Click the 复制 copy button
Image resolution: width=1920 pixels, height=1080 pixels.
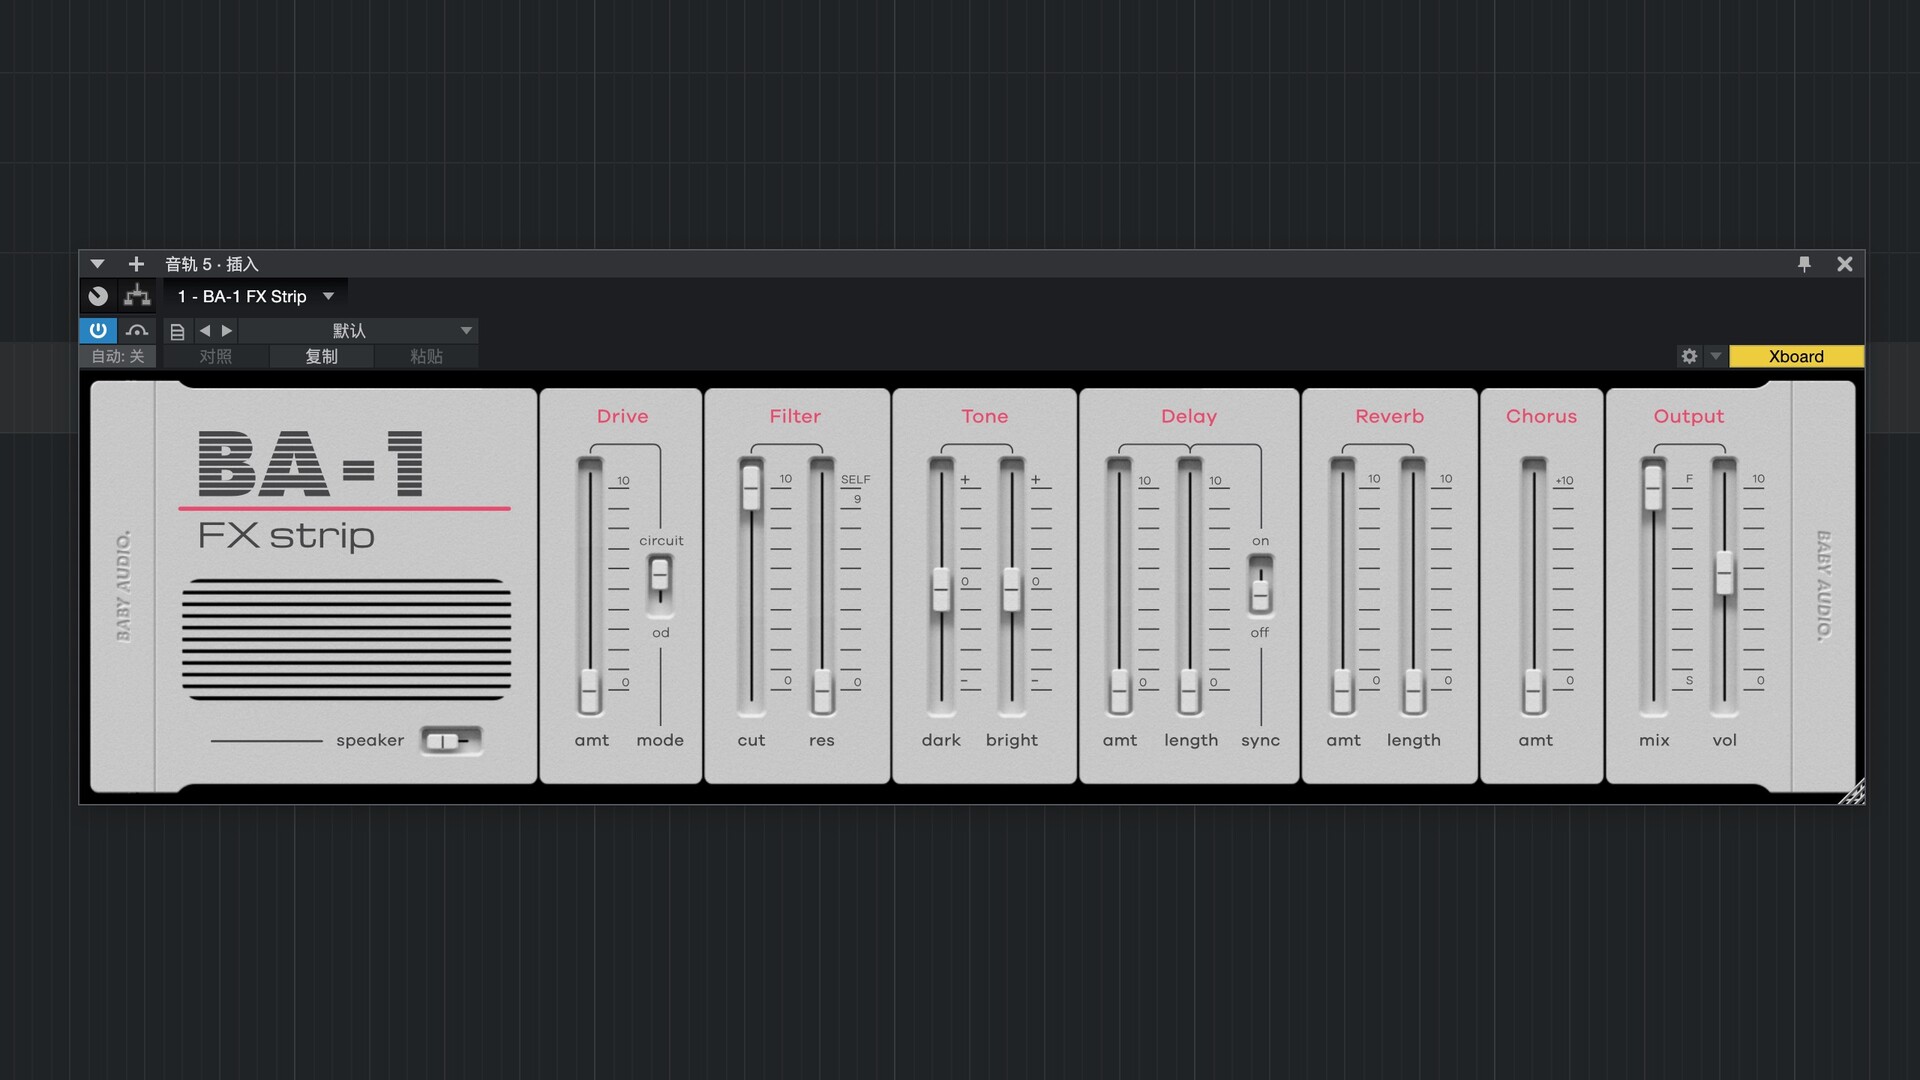pos(321,357)
